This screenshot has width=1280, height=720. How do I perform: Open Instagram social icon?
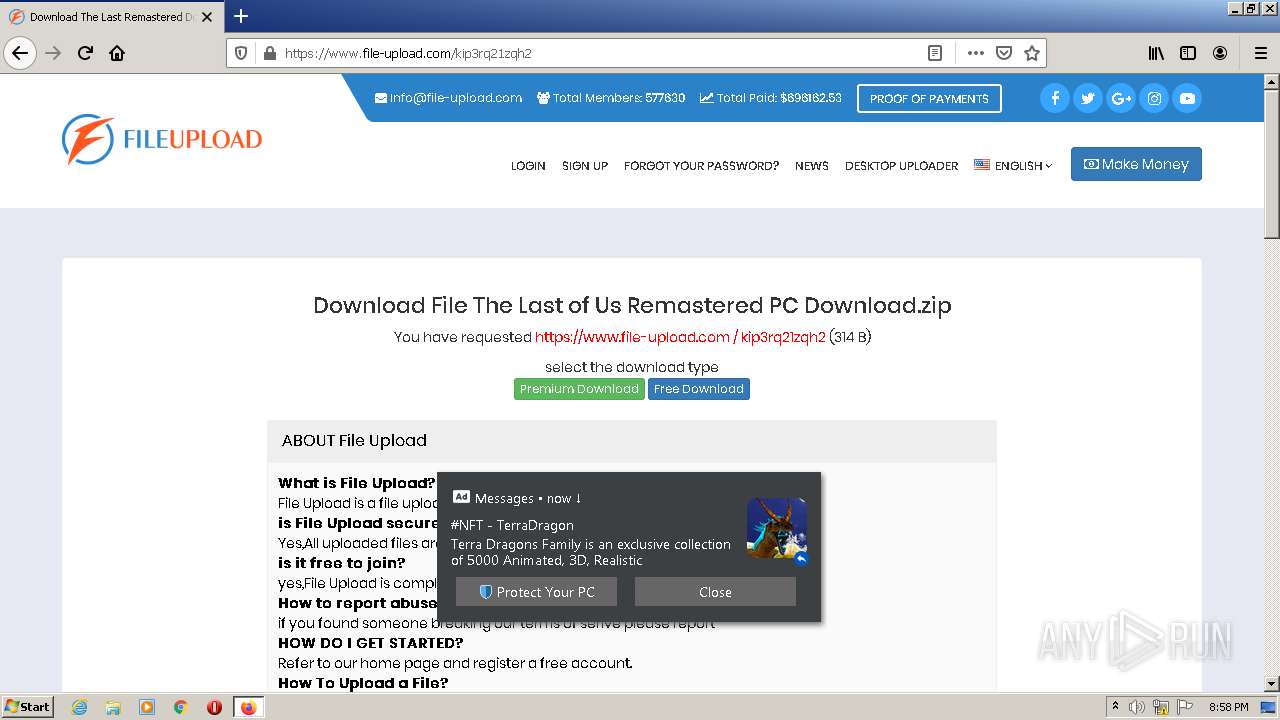[x=1154, y=98]
